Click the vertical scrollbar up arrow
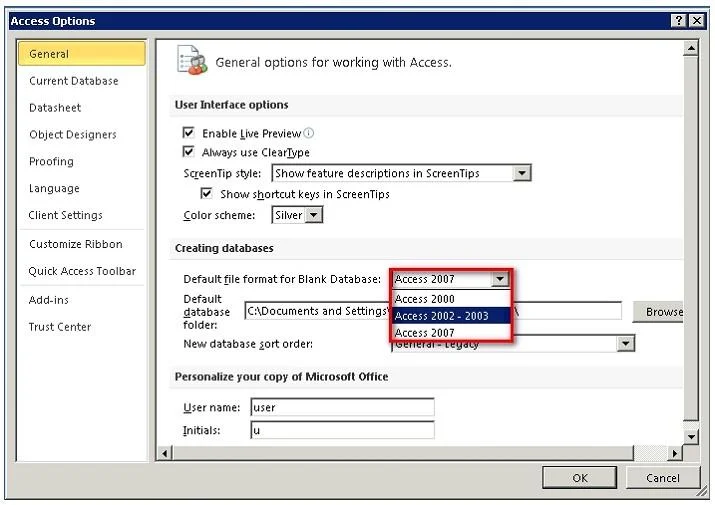Viewport: 715px width, 505px height. coord(691,48)
